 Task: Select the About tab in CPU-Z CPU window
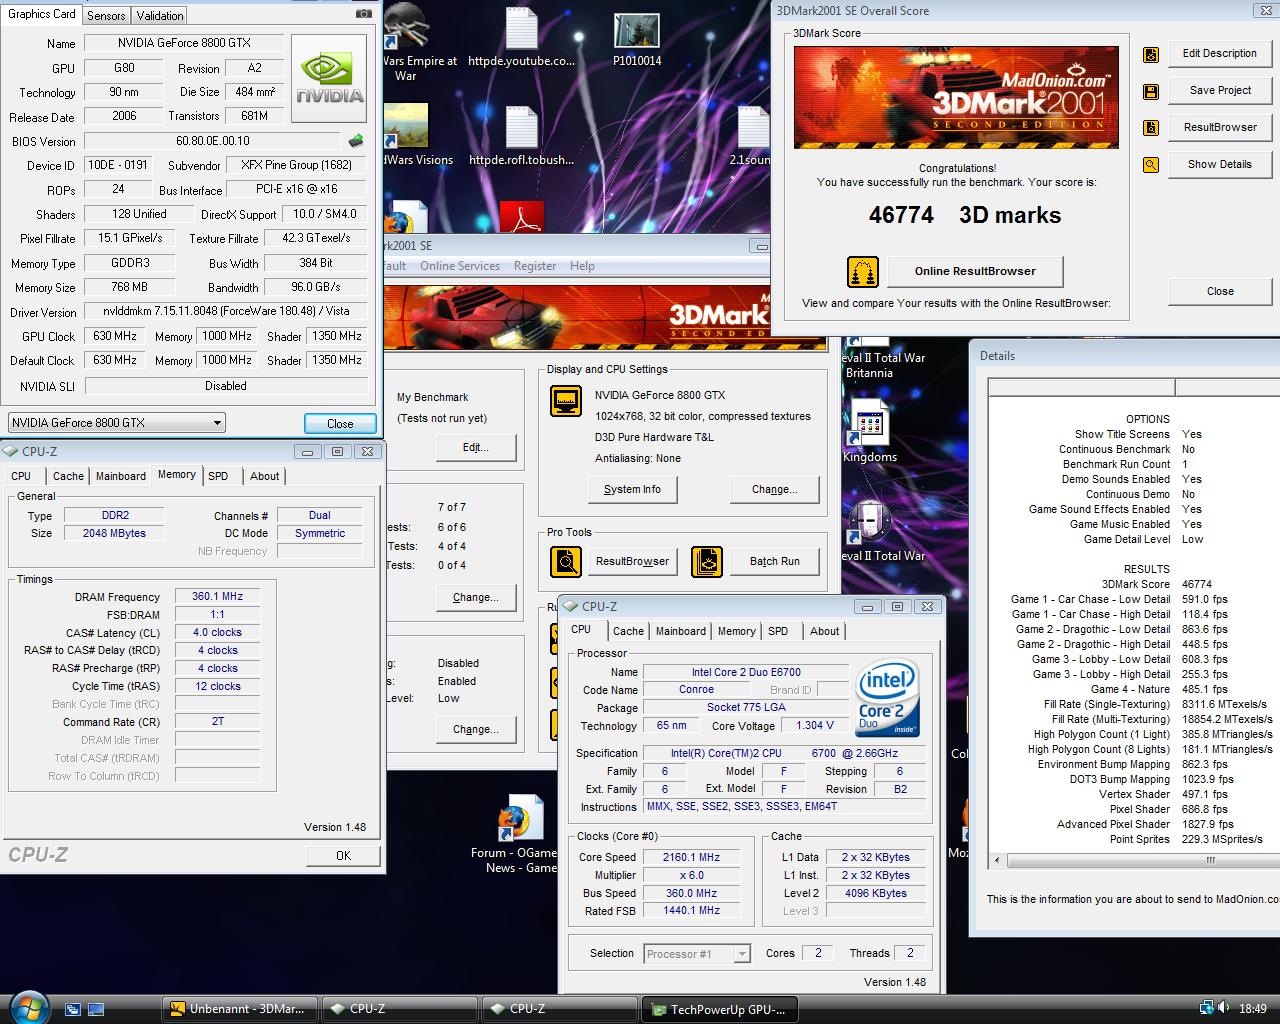pyautogui.click(x=825, y=631)
